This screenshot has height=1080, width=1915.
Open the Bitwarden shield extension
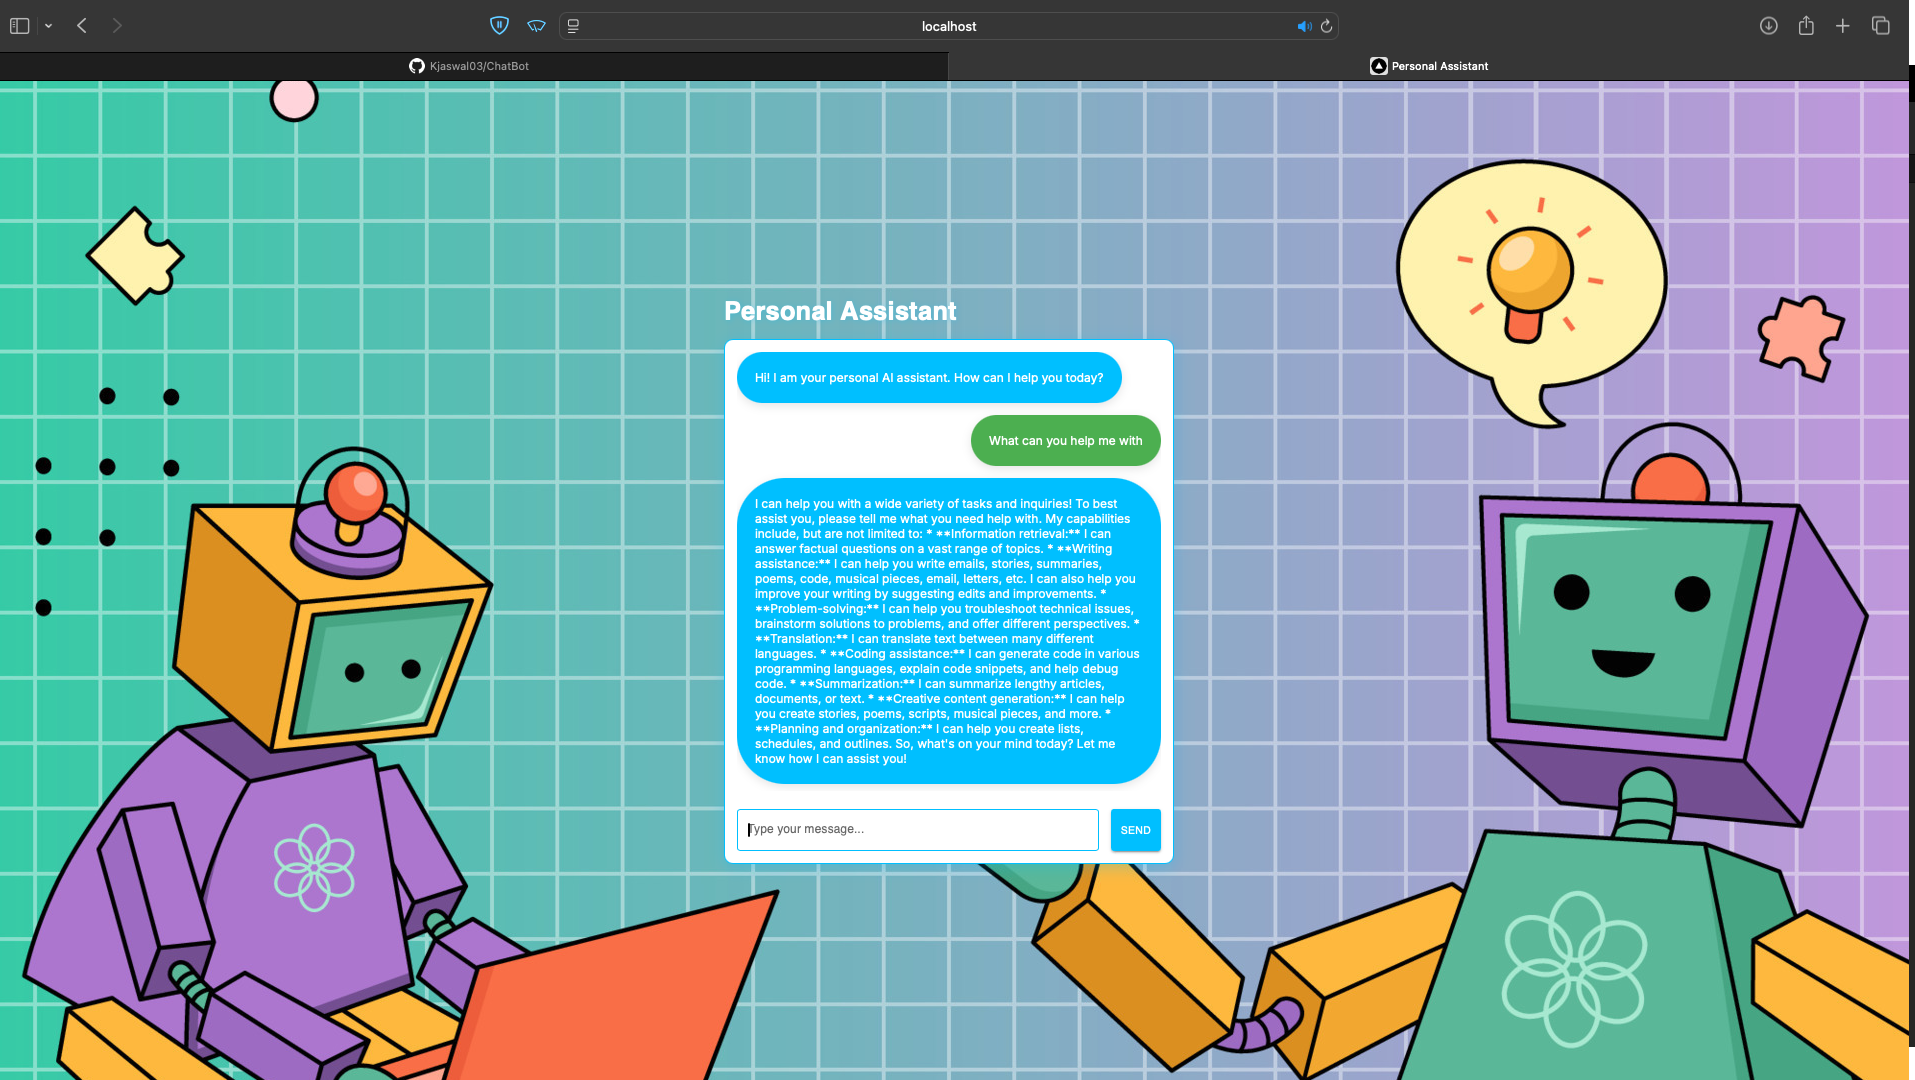point(500,26)
